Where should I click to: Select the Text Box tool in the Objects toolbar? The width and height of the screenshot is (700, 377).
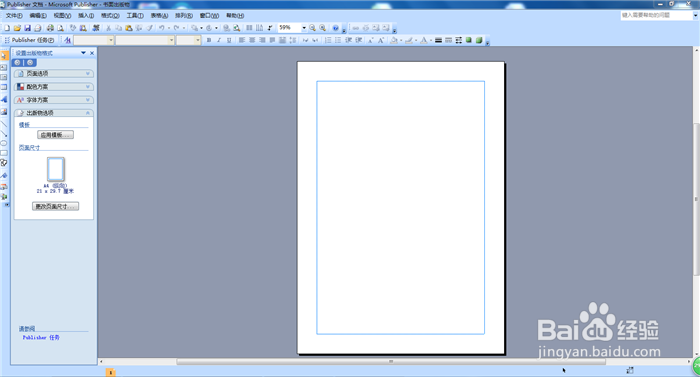[x=4, y=67]
